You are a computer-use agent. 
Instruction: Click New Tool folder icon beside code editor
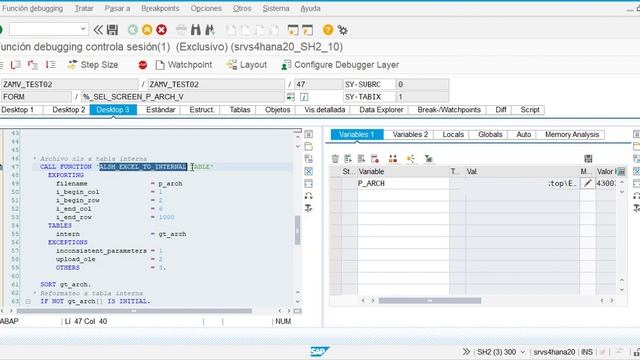click(x=309, y=147)
